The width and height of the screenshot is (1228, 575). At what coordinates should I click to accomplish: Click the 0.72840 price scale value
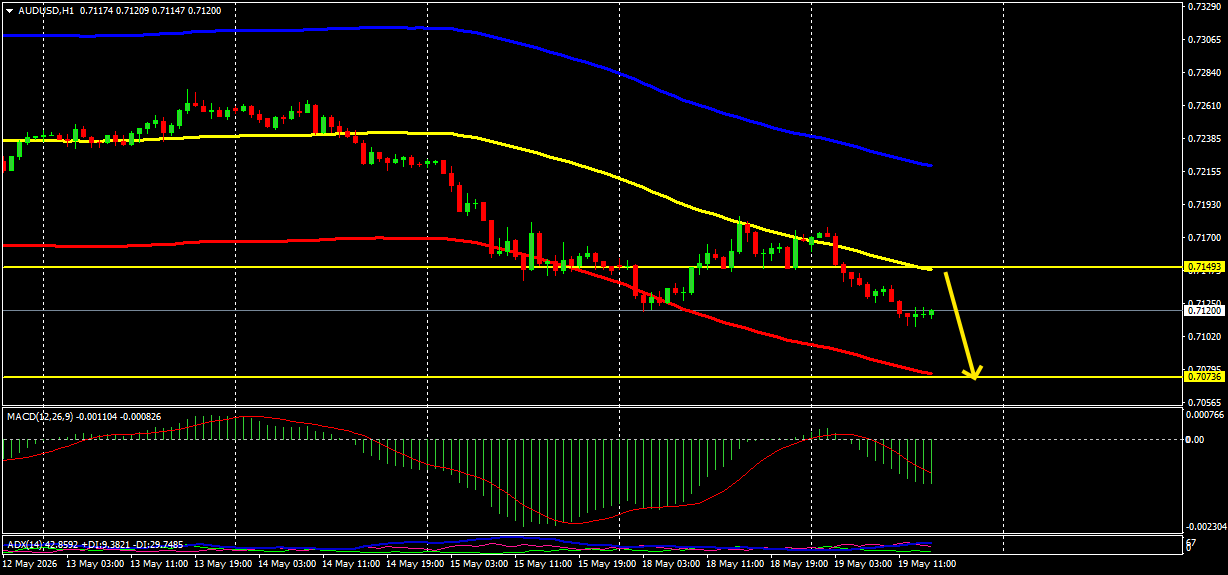click(1204, 73)
